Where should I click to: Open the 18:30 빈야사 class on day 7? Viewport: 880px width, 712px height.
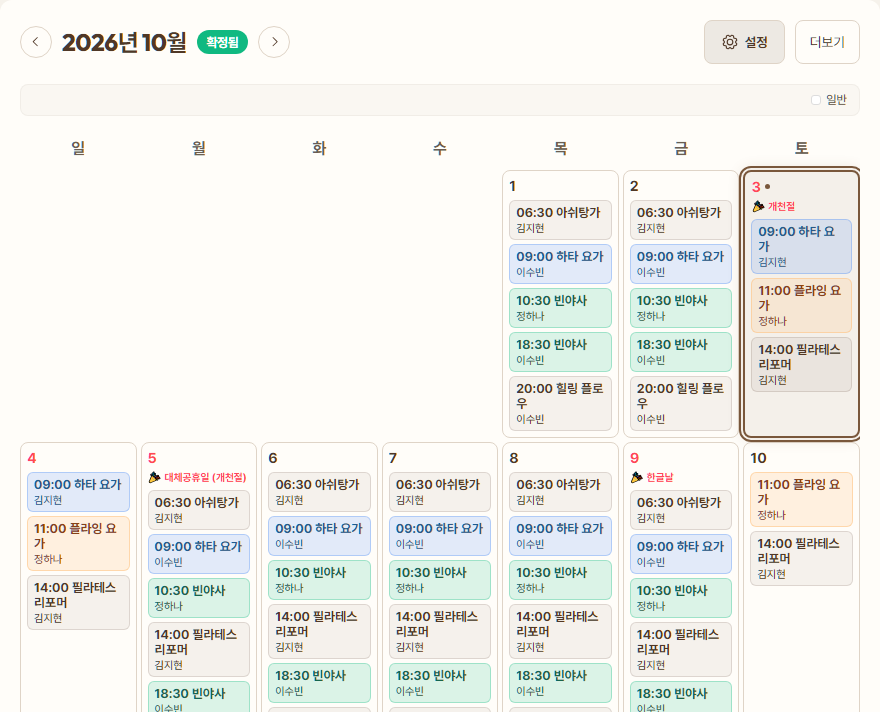click(440, 683)
